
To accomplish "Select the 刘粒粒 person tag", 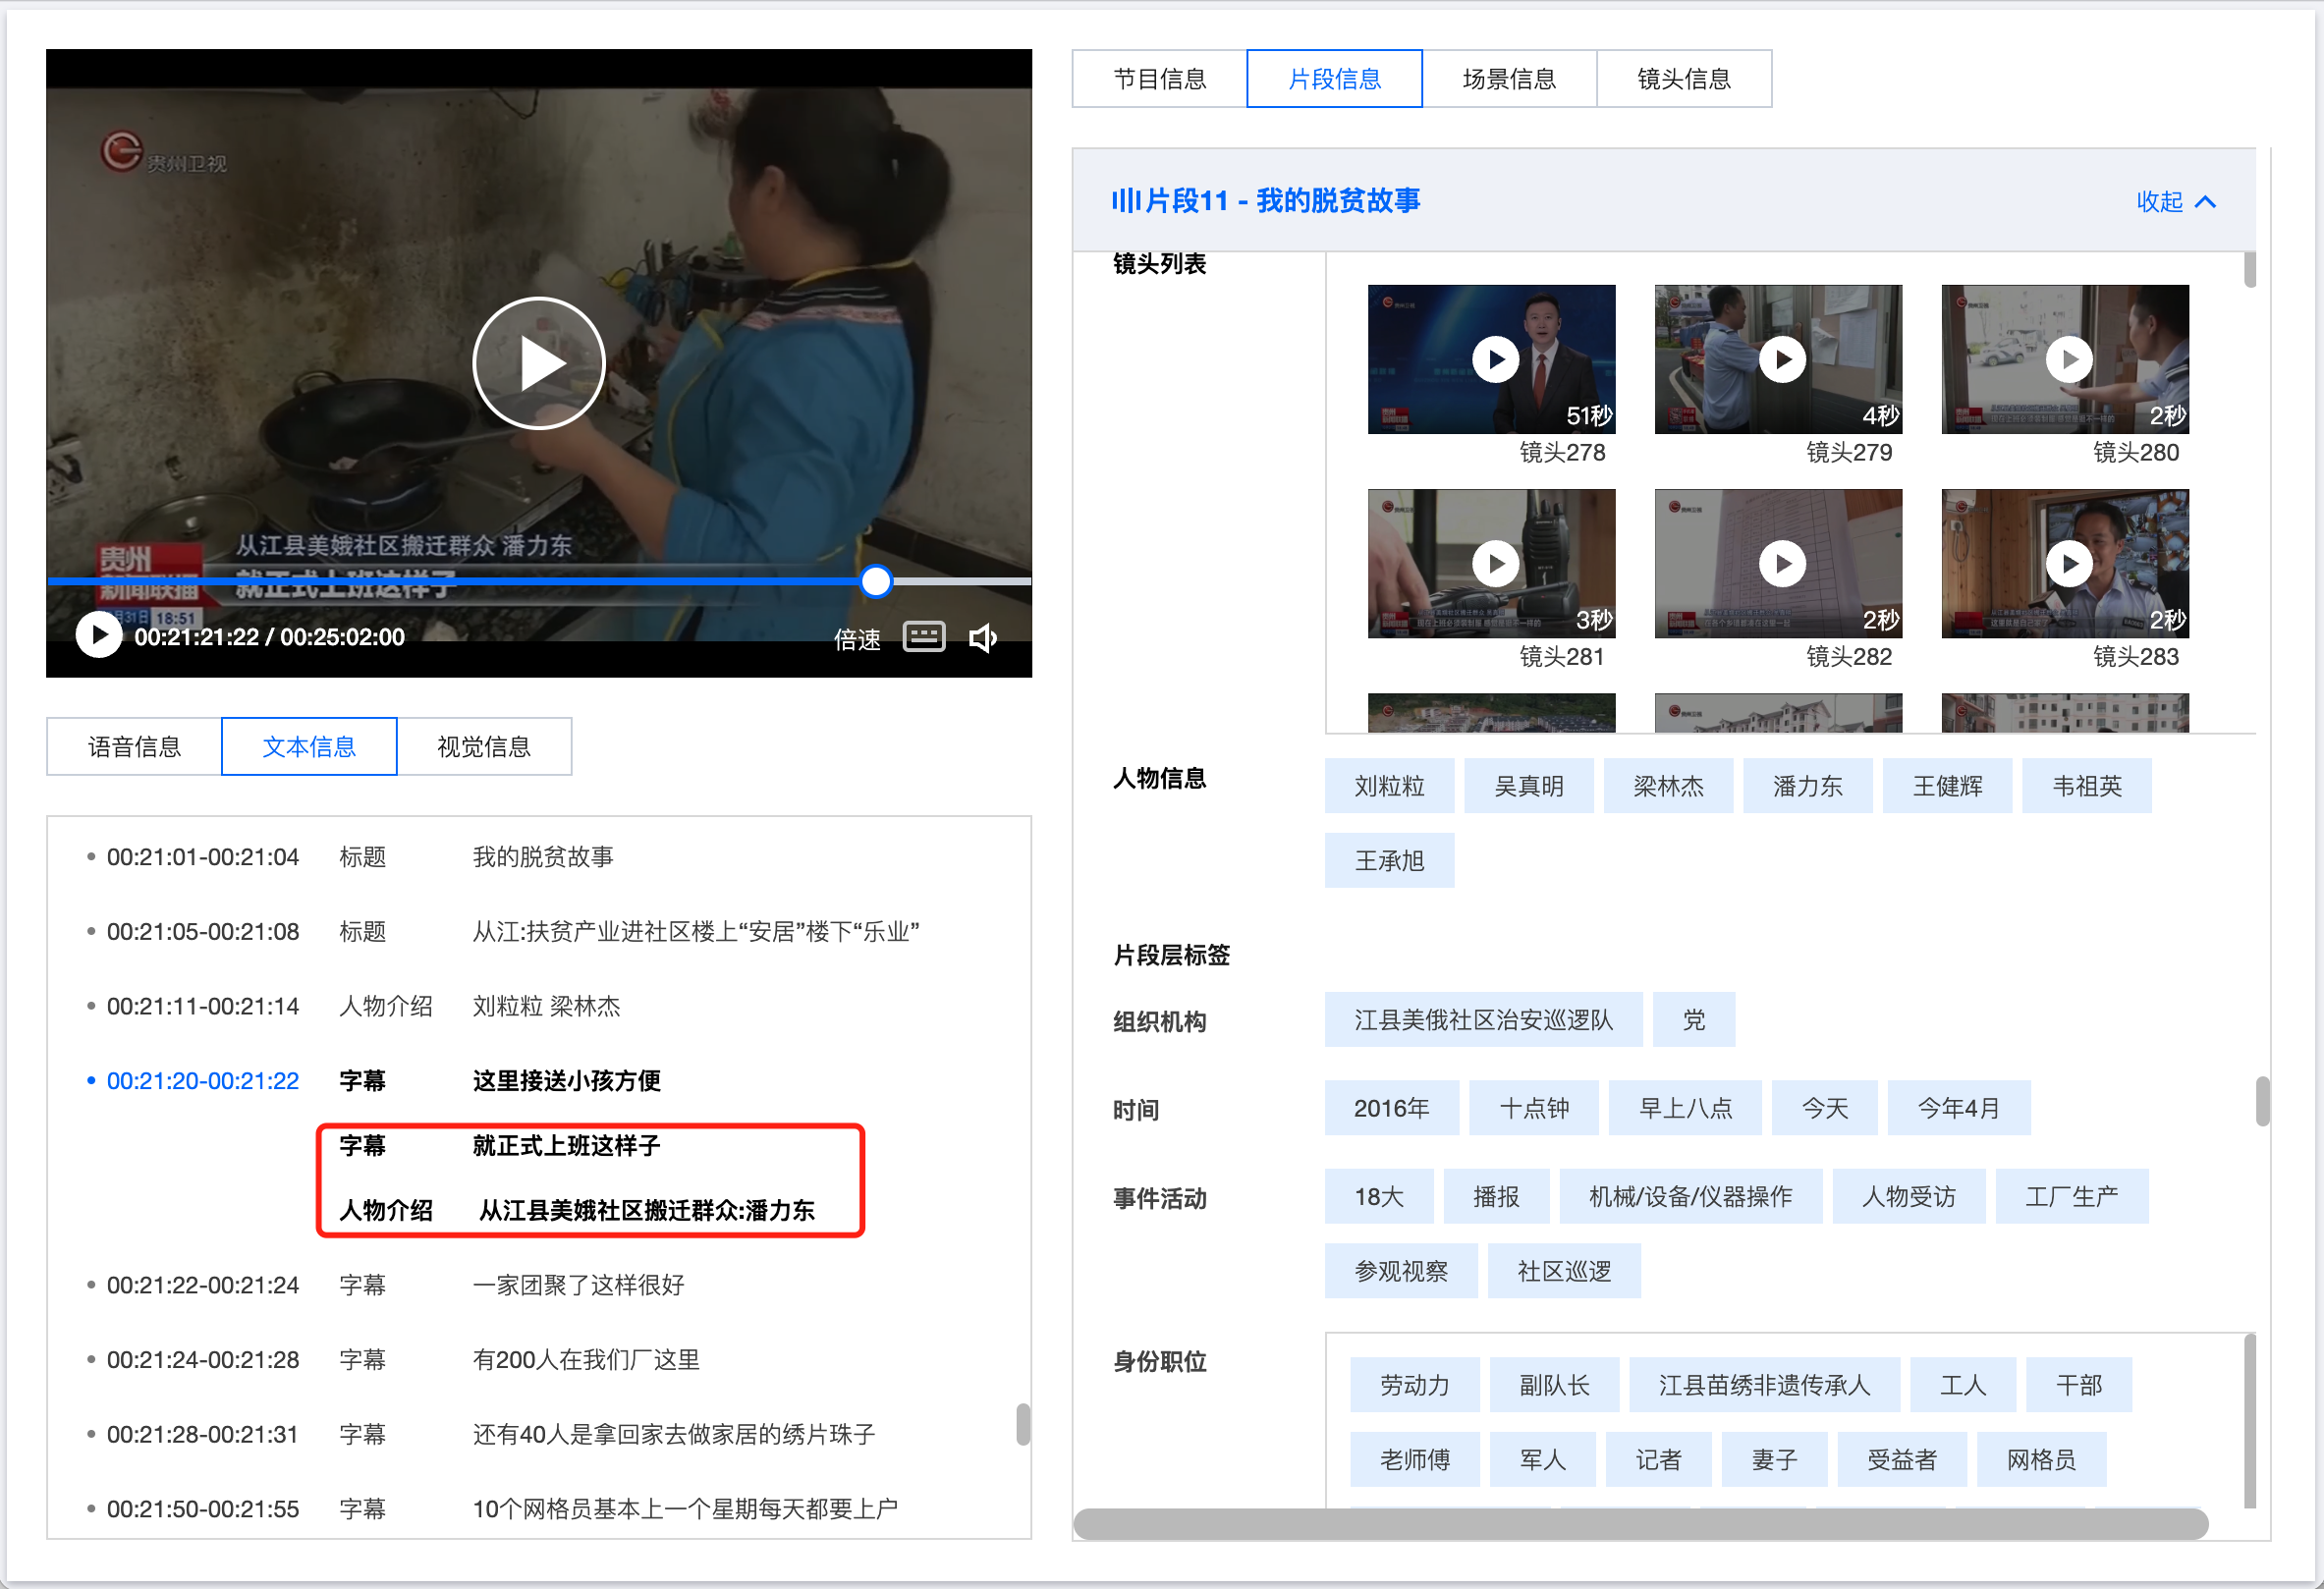I will click(1389, 786).
